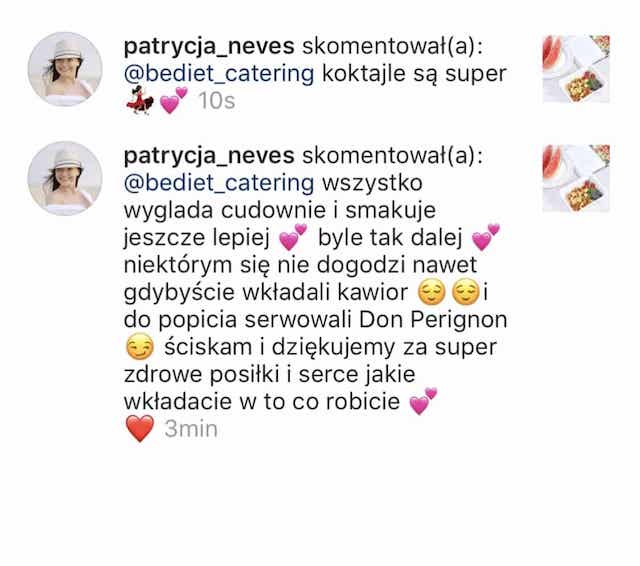Tap the smirking face emoji before ściskam
640x566 pixels.
tap(140, 347)
